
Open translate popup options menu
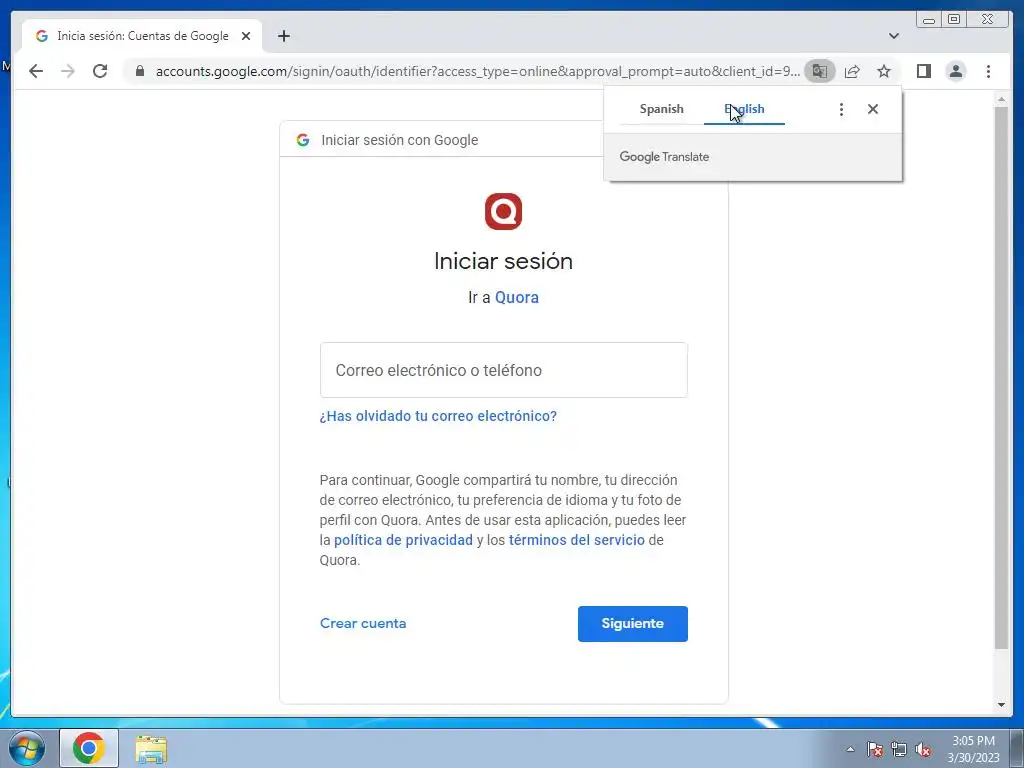pos(841,109)
